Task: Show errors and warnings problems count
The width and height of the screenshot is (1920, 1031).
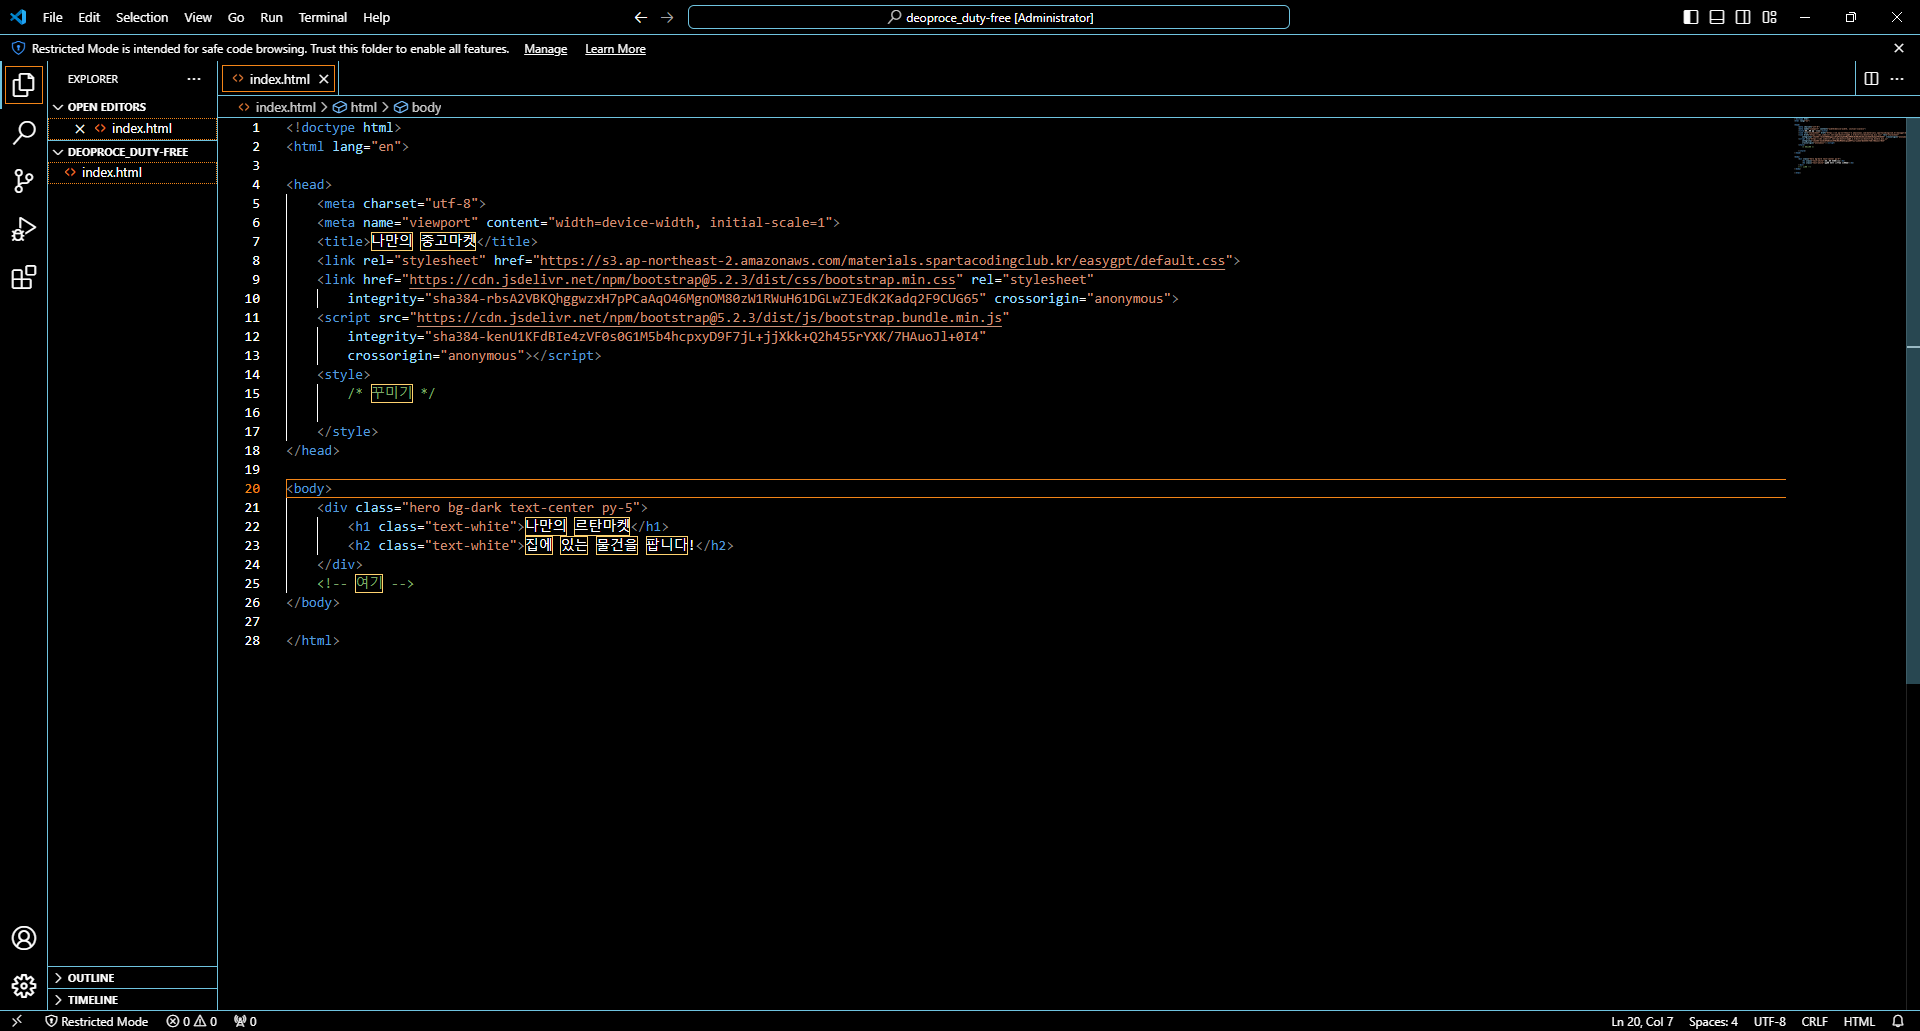Action: pos(191,1021)
